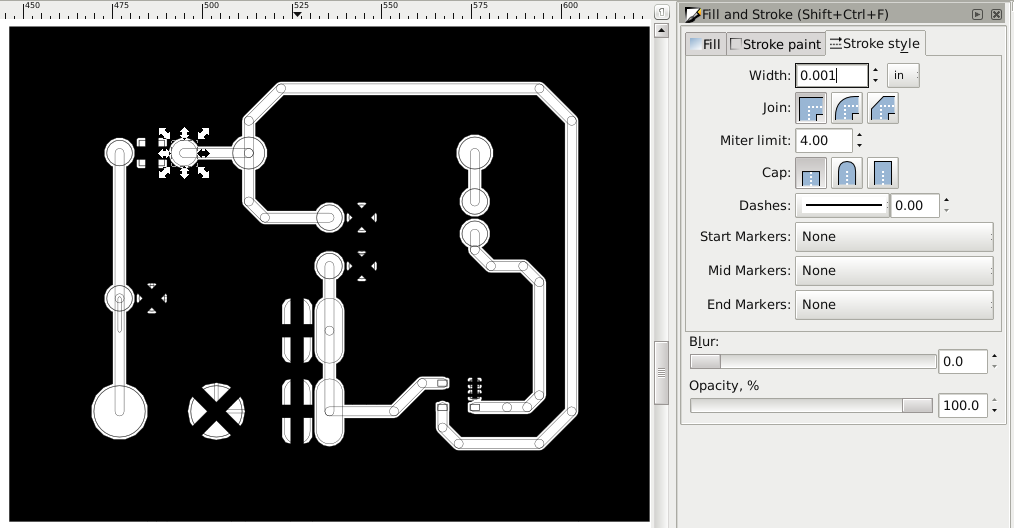This screenshot has width=1014, height=528.
Task: Increase the stroke width value
Action: click(876, 70)
